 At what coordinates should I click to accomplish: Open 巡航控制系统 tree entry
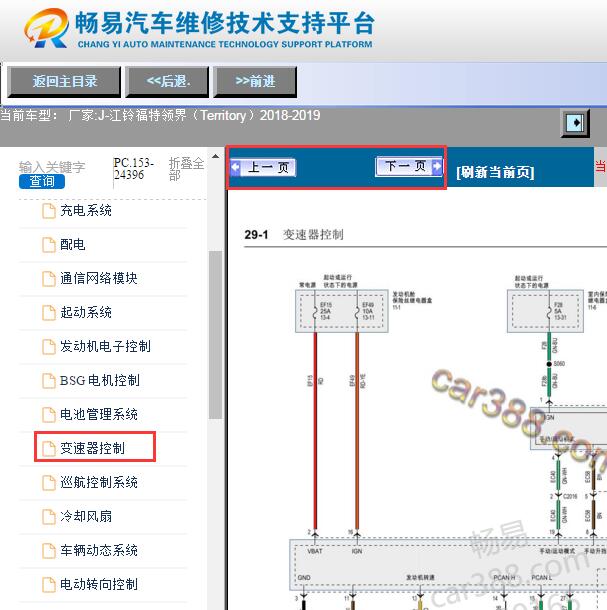click(x=98, y=482)
